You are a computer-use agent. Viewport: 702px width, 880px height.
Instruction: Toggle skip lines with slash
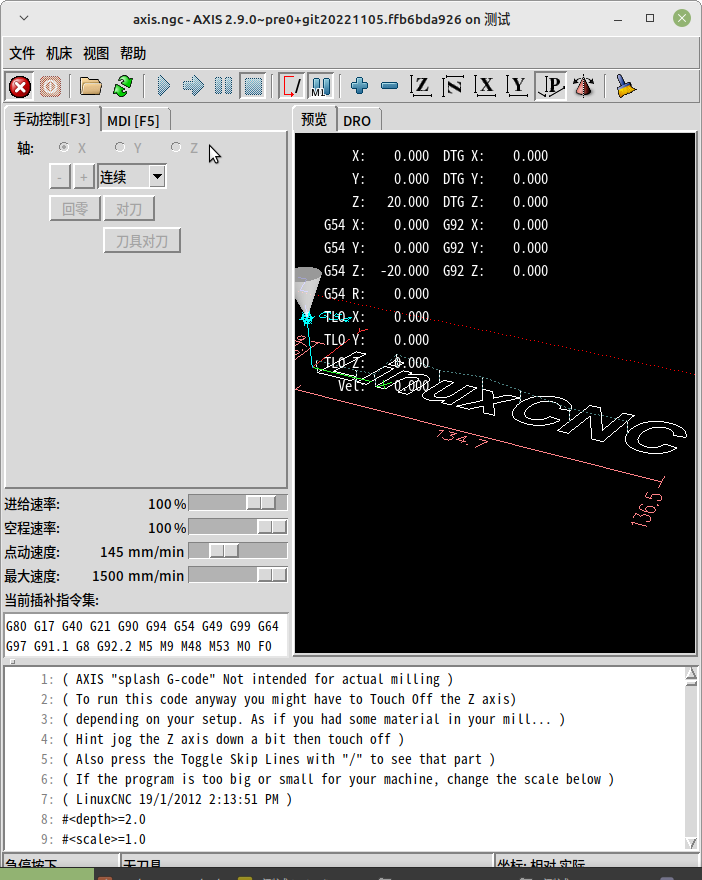[x=292, y=86]
